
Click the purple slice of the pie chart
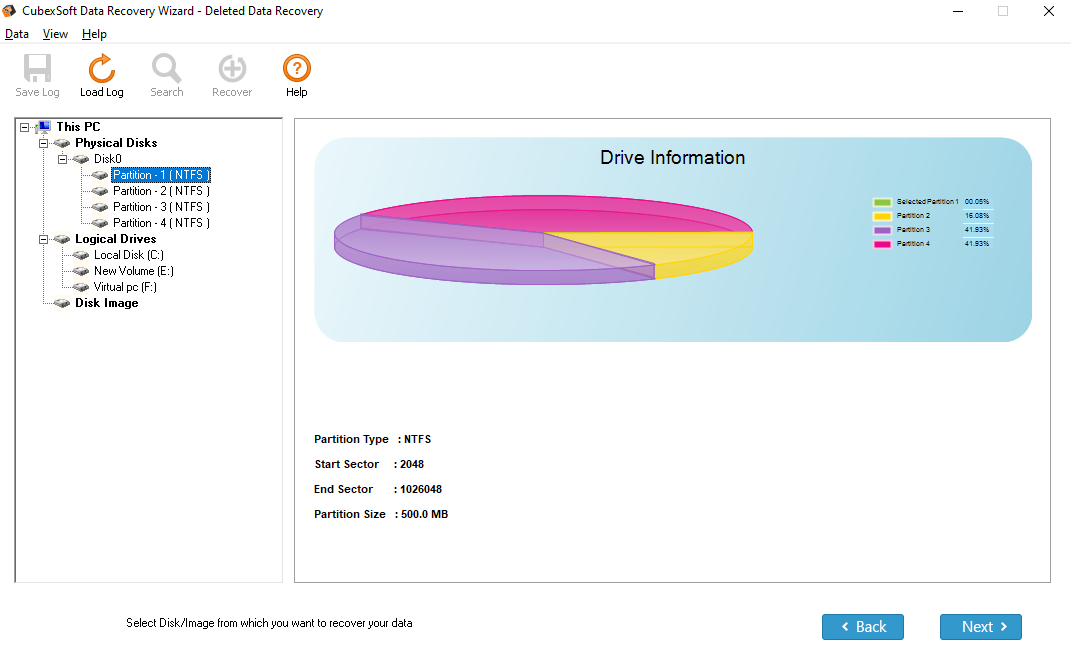[450, 250]
